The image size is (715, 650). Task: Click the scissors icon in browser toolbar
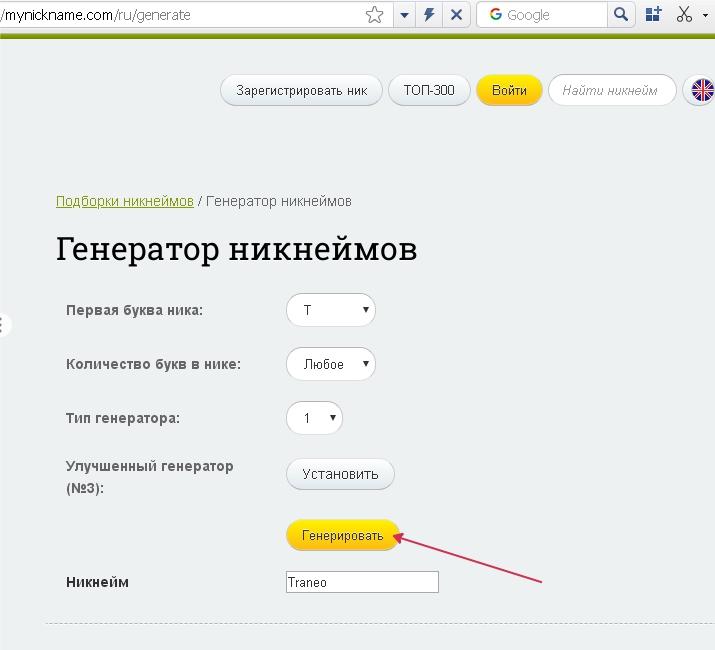click(684, 15)
